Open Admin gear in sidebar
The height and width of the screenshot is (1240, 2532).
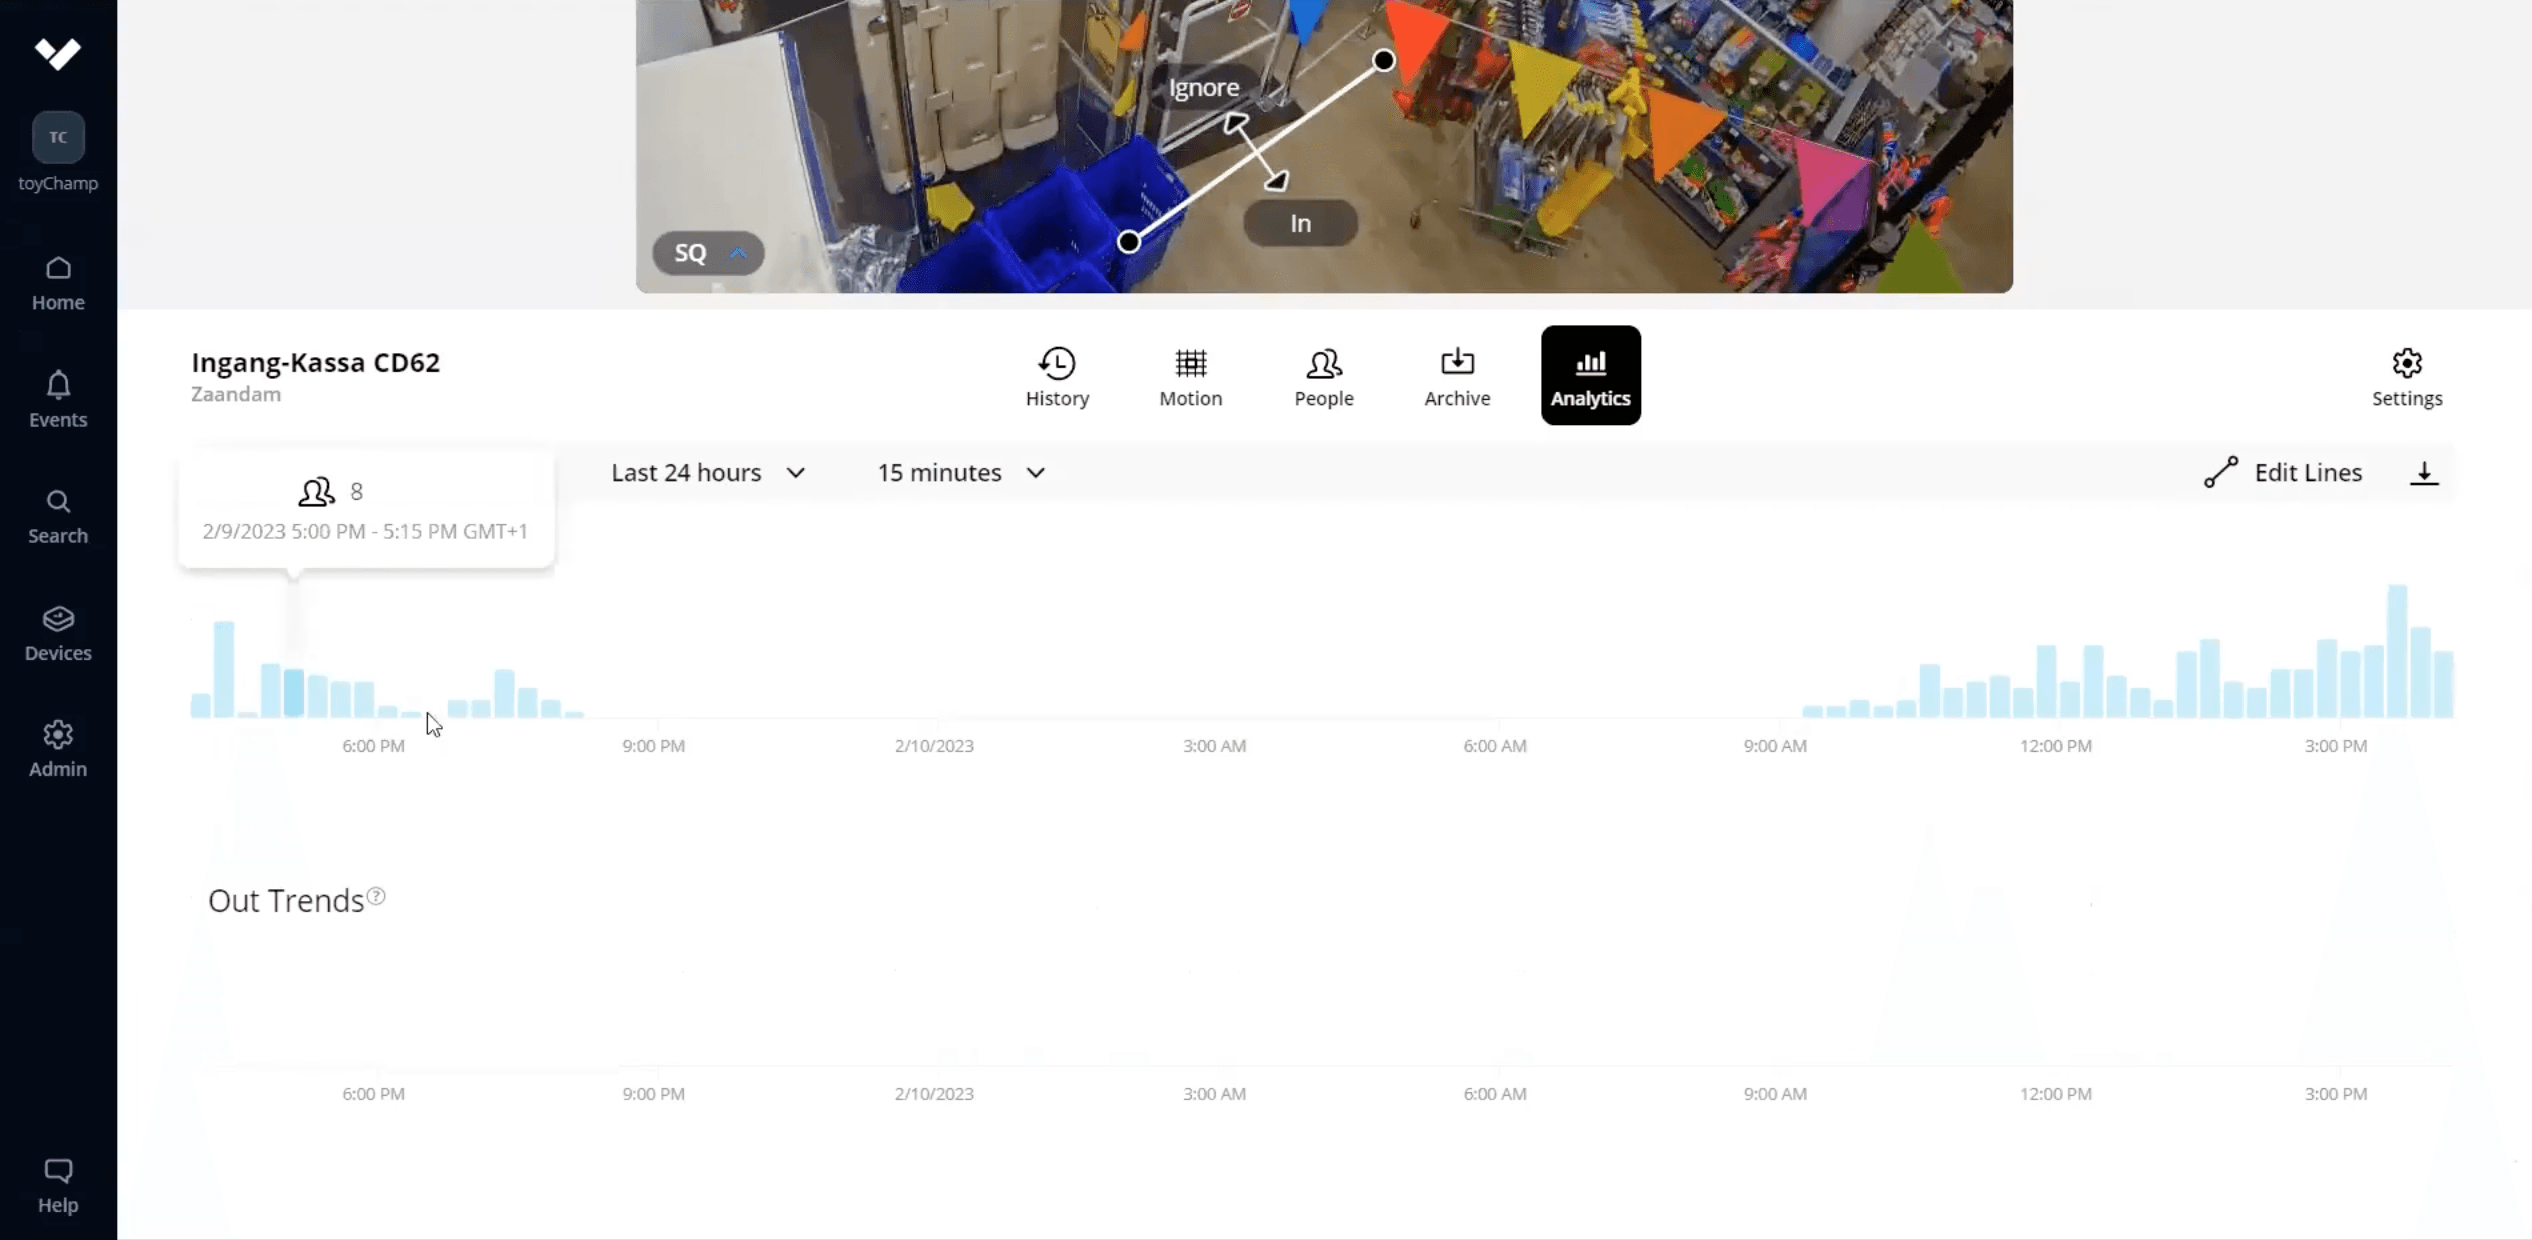coord(58,749)
